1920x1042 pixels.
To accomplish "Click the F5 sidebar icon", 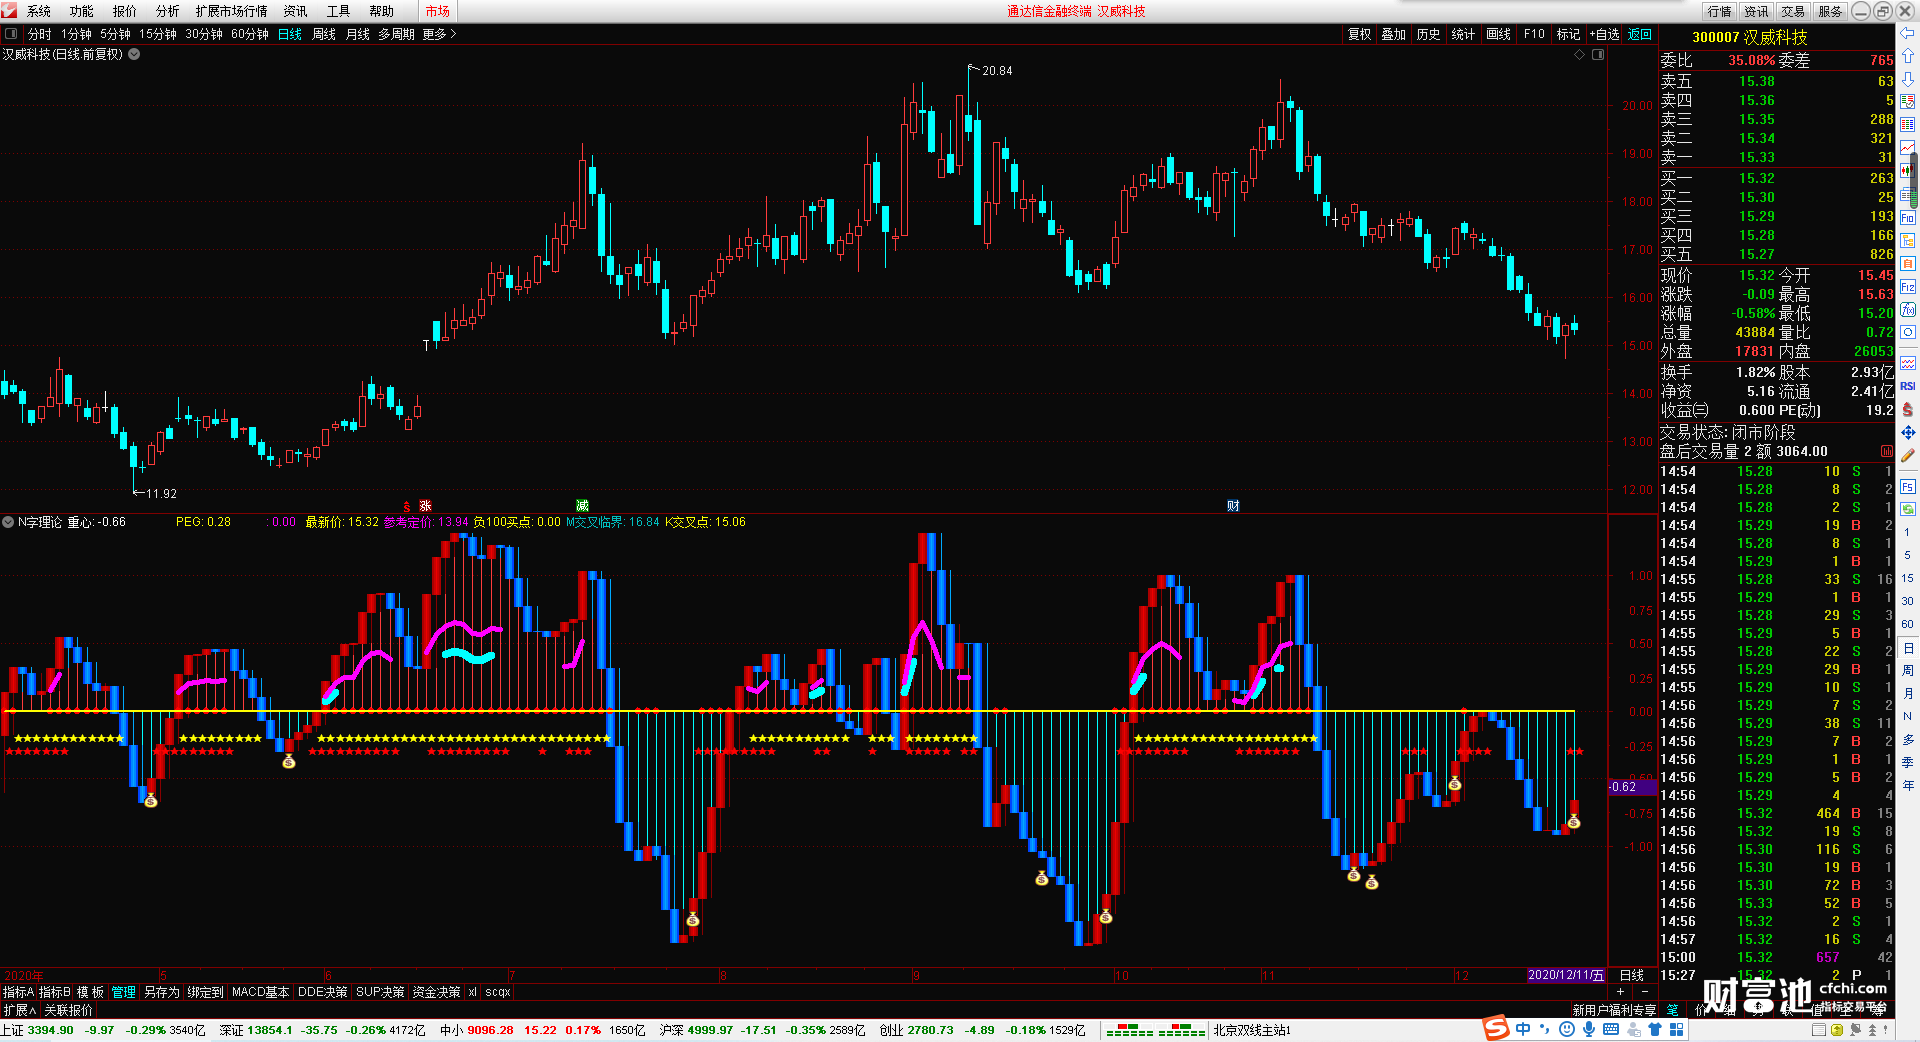I will pos(1908,487).
